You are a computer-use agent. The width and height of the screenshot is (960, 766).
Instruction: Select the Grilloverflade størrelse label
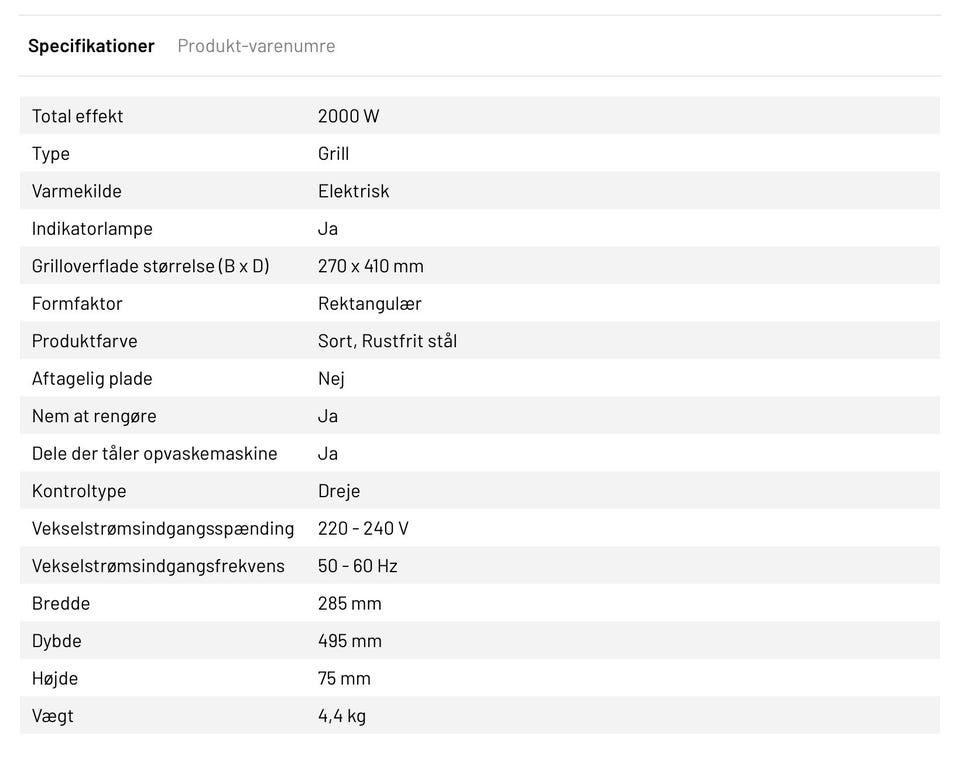(151, 266)
